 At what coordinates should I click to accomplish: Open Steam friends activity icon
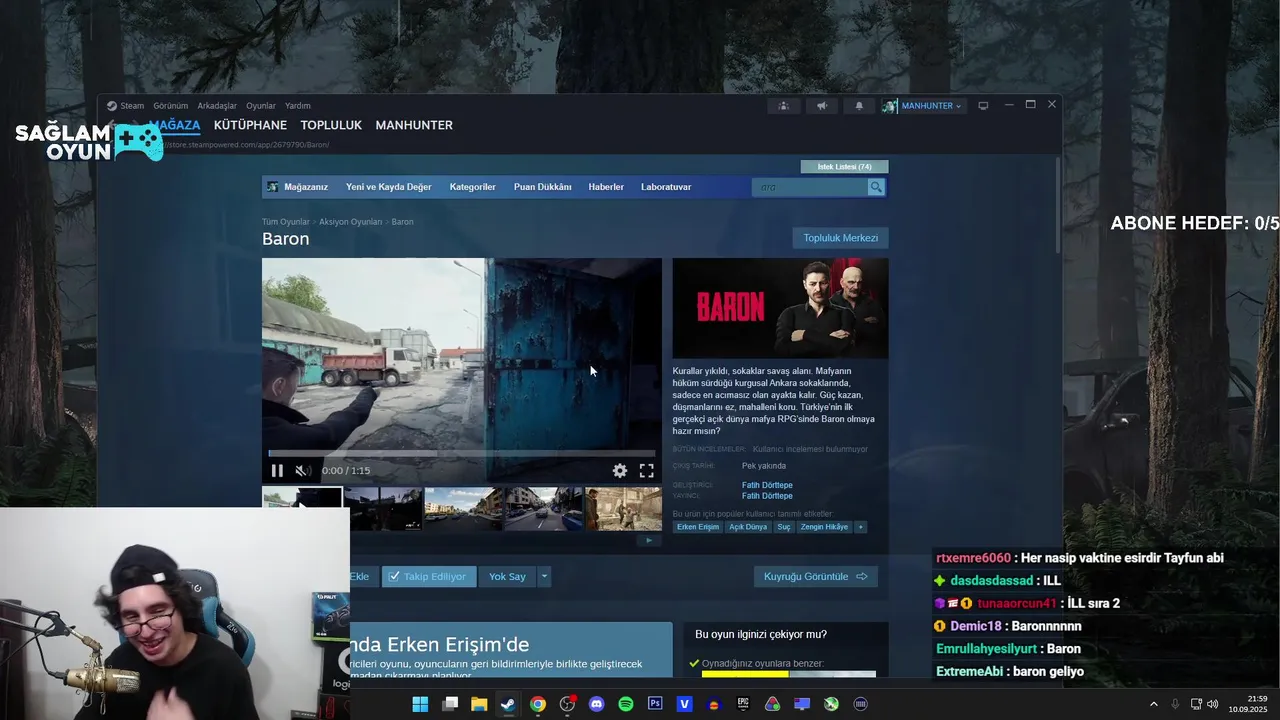click(x=784, y=106)
